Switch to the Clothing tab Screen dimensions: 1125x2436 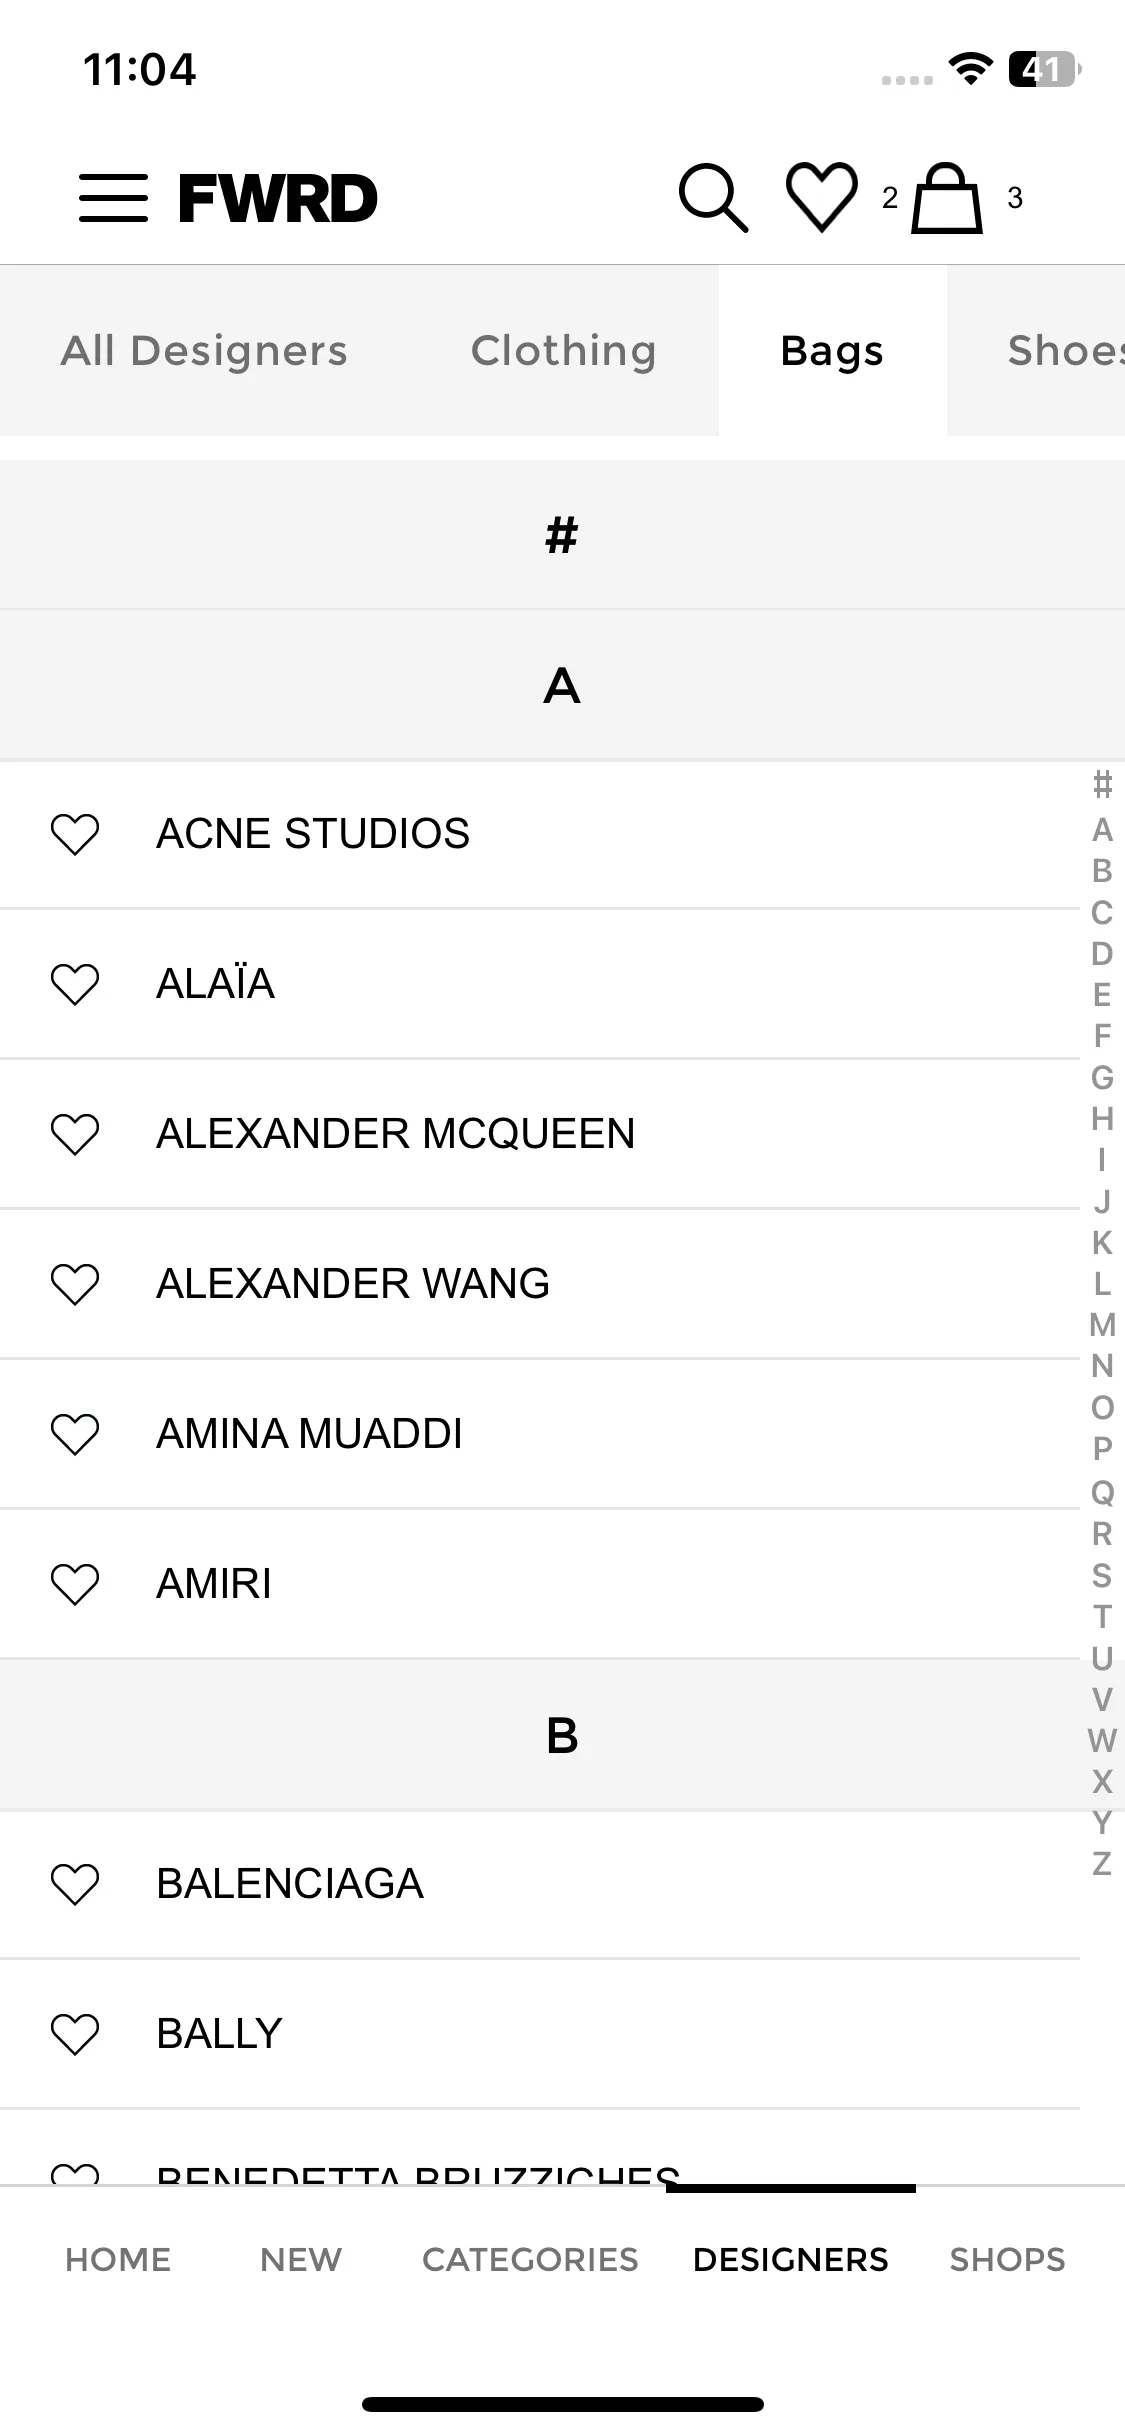pos(564,351)
